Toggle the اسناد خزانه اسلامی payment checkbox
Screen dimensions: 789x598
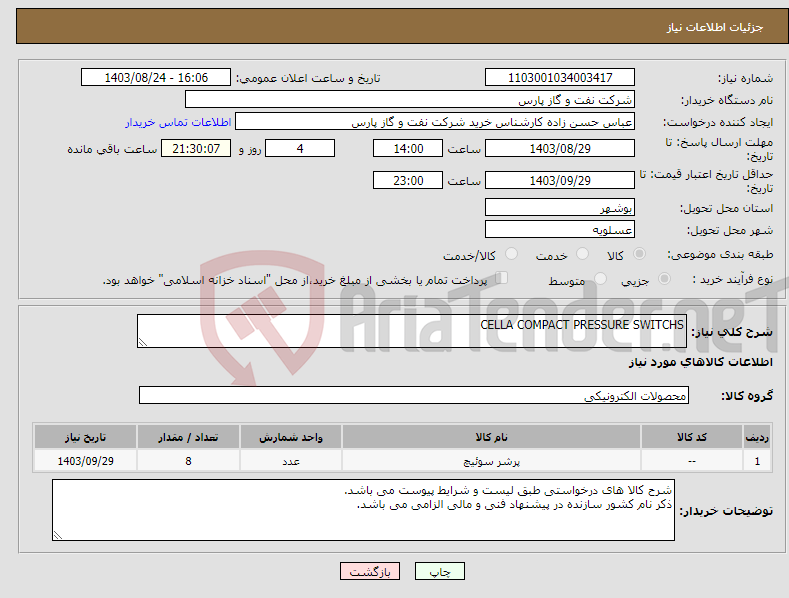502,277
